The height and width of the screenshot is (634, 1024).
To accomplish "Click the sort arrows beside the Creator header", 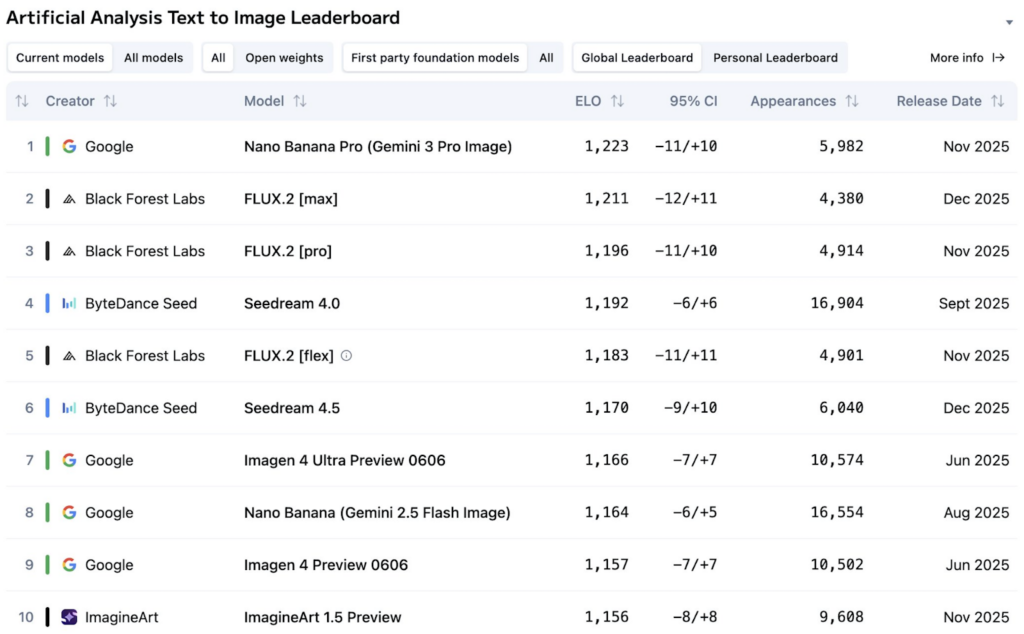I will coord(108,101).
